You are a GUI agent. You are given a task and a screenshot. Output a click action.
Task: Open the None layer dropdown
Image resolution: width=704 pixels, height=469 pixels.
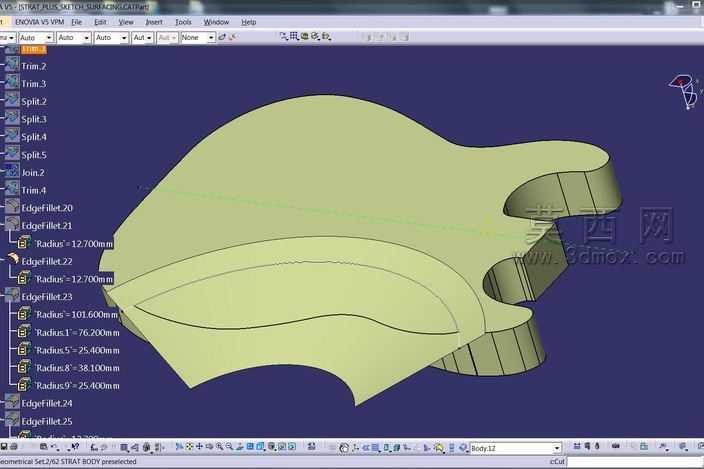point(198,38)
